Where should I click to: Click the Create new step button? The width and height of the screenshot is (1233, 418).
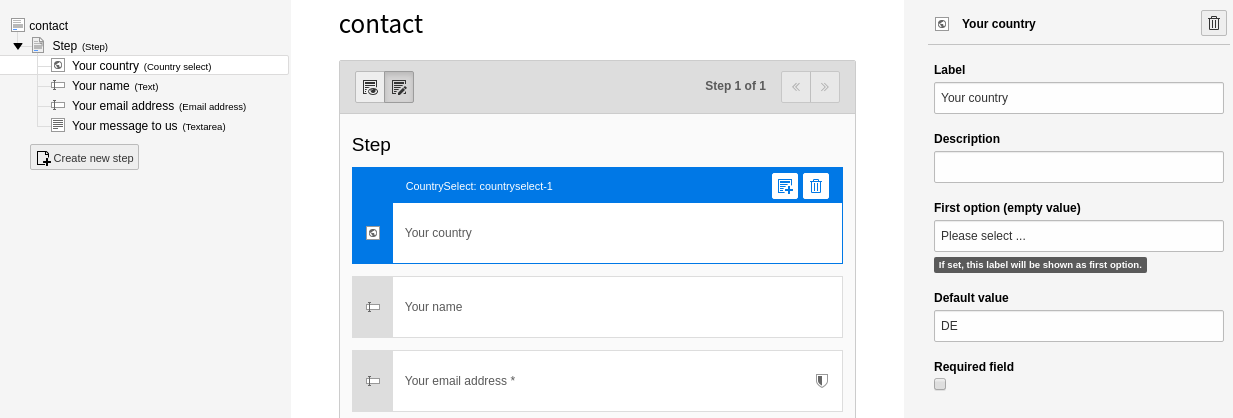coord(84,157)
